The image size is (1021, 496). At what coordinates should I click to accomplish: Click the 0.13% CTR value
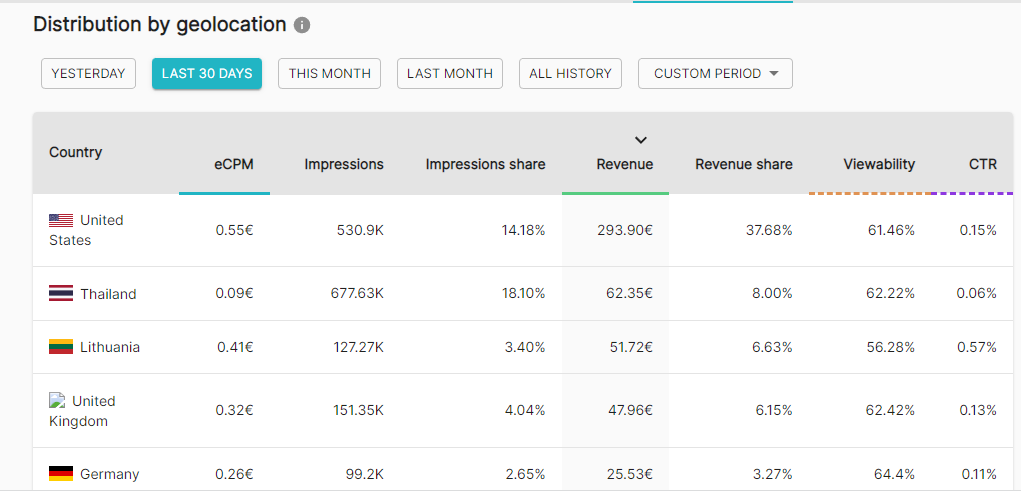pyautogui.click(x=978, y=411)
